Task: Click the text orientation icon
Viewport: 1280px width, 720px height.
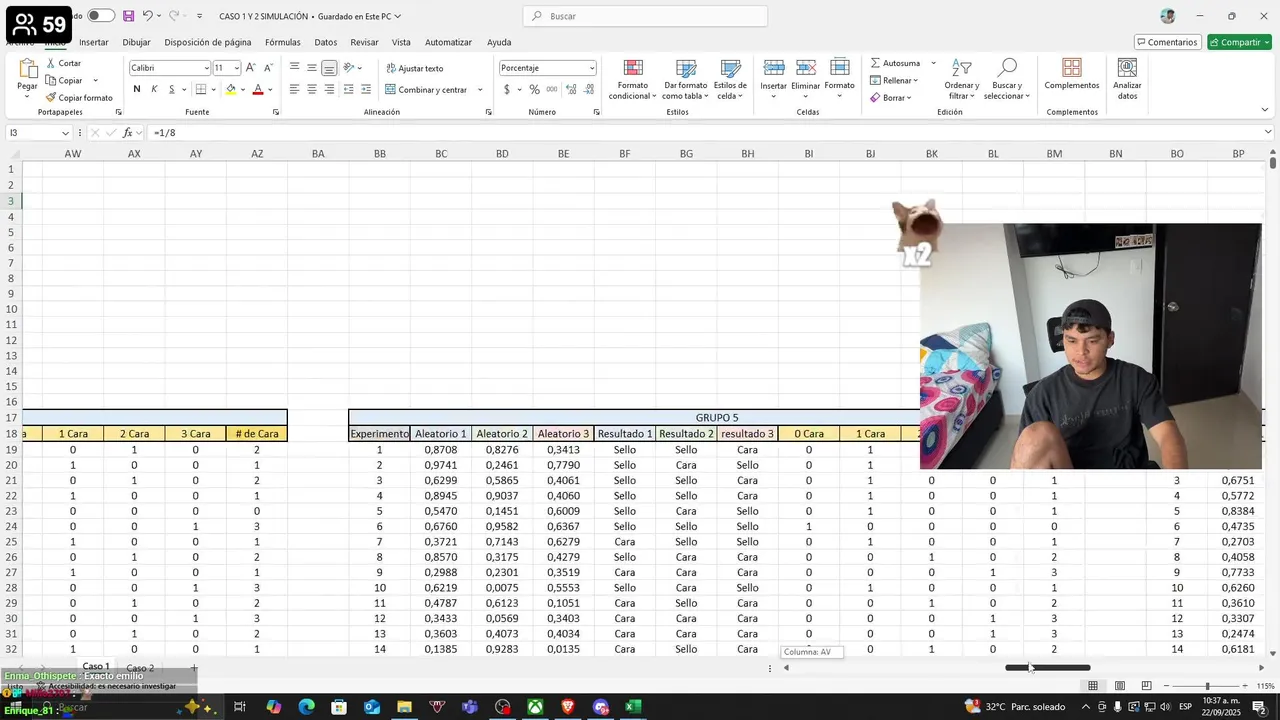Action: click(x=349, y=68)
